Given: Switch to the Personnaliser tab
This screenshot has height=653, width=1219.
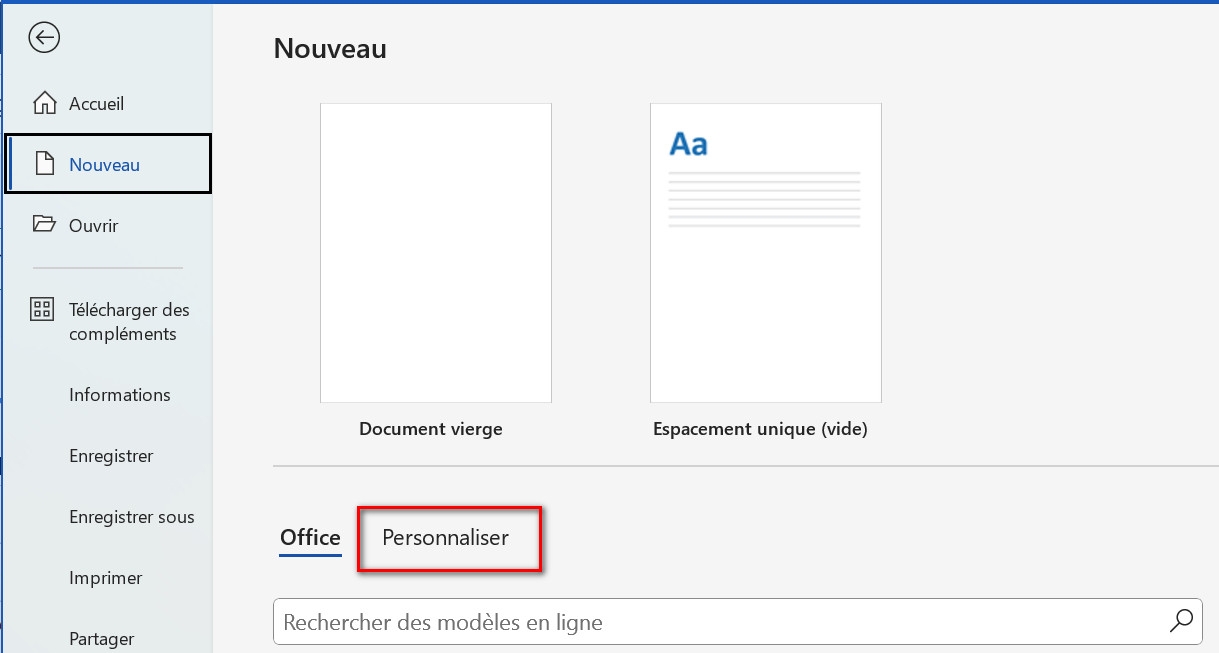Looking at the screenshot, I should pos(445,538).
